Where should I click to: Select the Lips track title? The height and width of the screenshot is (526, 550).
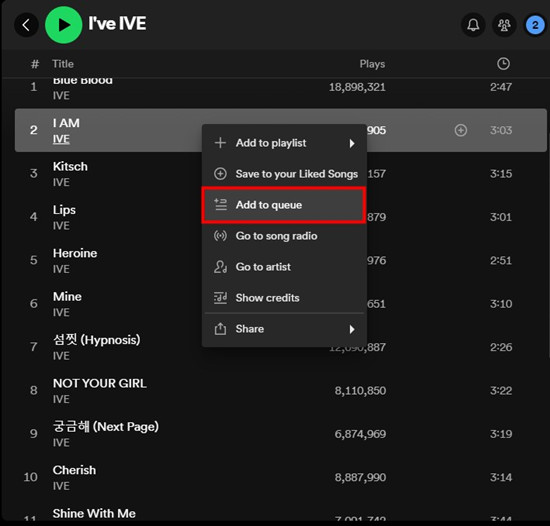point(64,210)
